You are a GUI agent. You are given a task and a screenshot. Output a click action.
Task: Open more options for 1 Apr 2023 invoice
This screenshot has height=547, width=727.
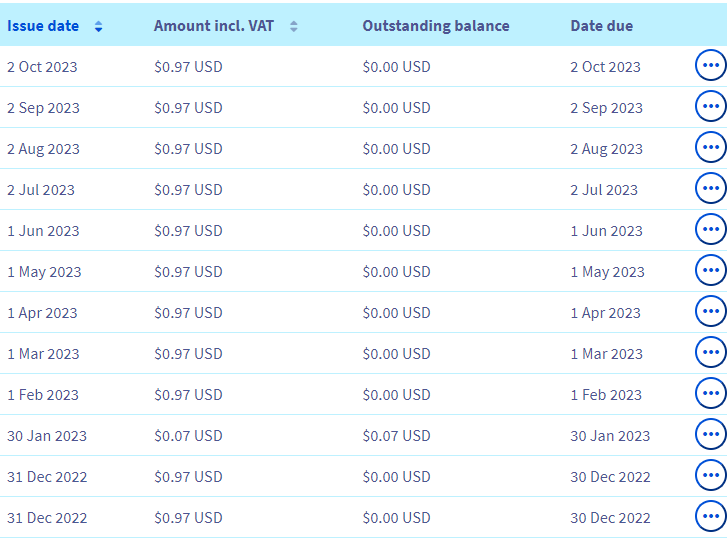[x=710, y=311]
